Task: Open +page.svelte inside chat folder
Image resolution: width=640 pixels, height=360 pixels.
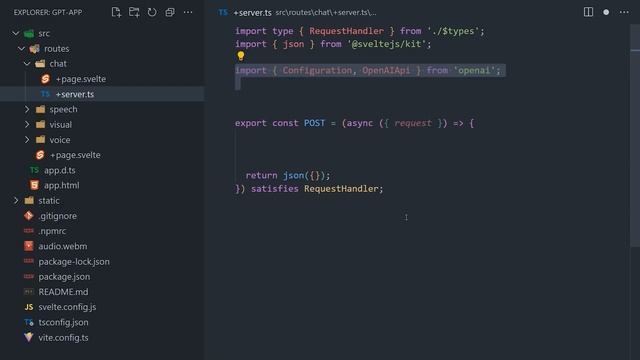Action: 81,79
